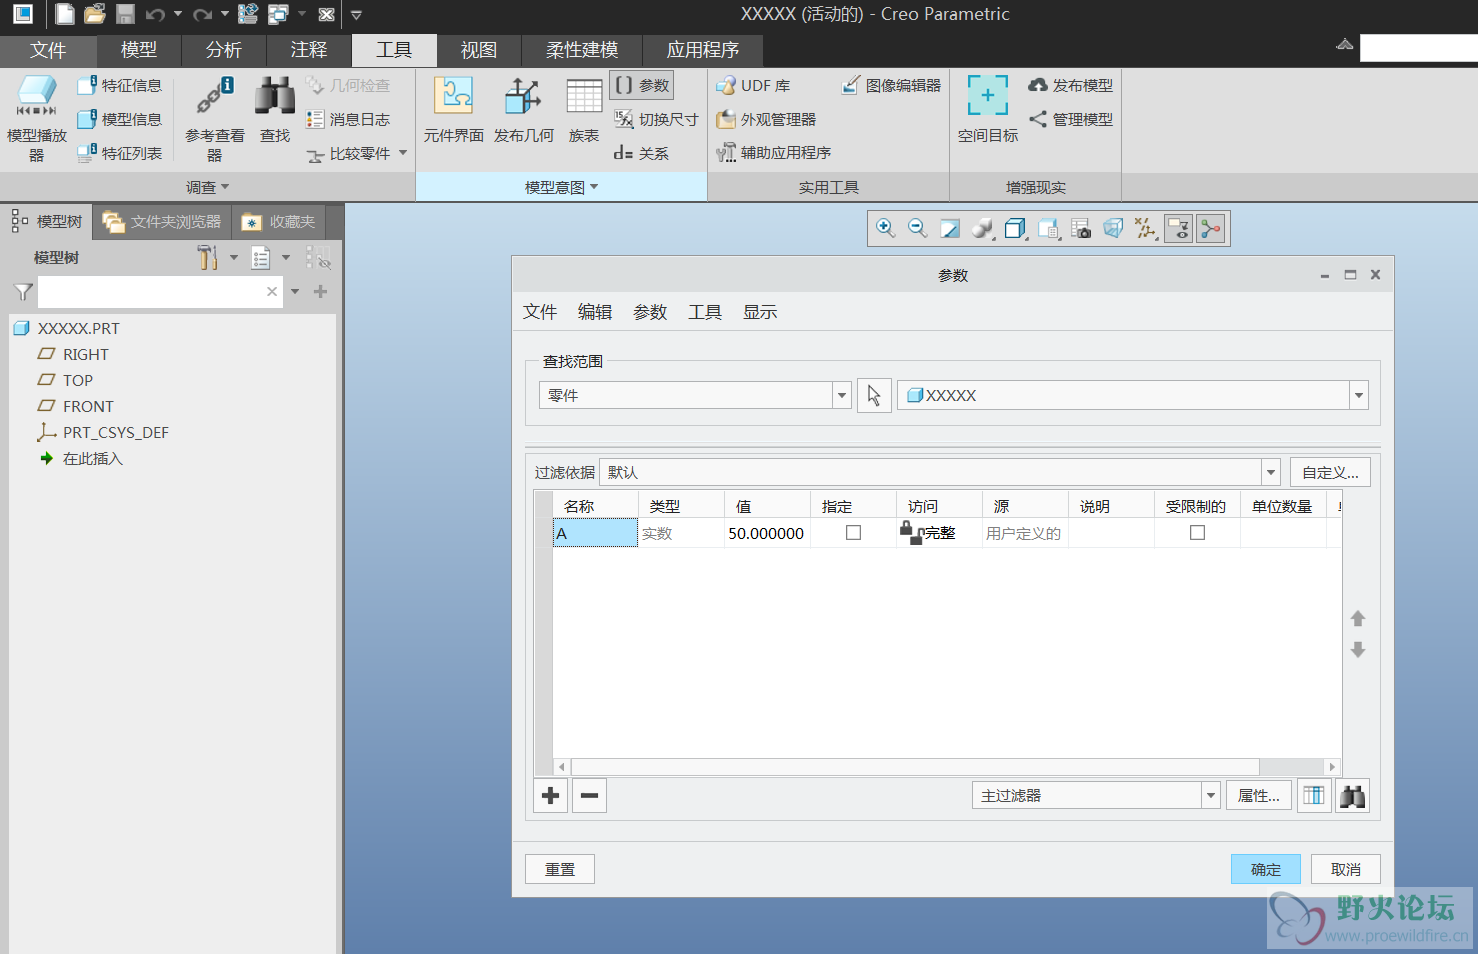Open model tree settings hammer icon
Screen dimensions: 1478x954
click(x=207, y=258)
